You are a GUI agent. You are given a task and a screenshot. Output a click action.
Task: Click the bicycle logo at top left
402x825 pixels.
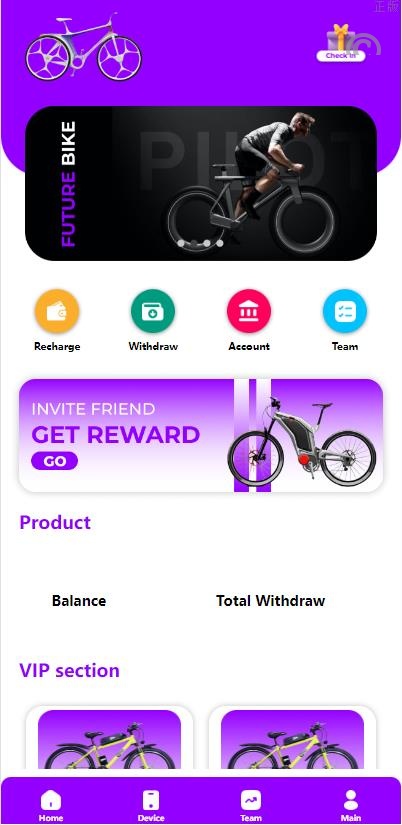(x=83, y=48)
